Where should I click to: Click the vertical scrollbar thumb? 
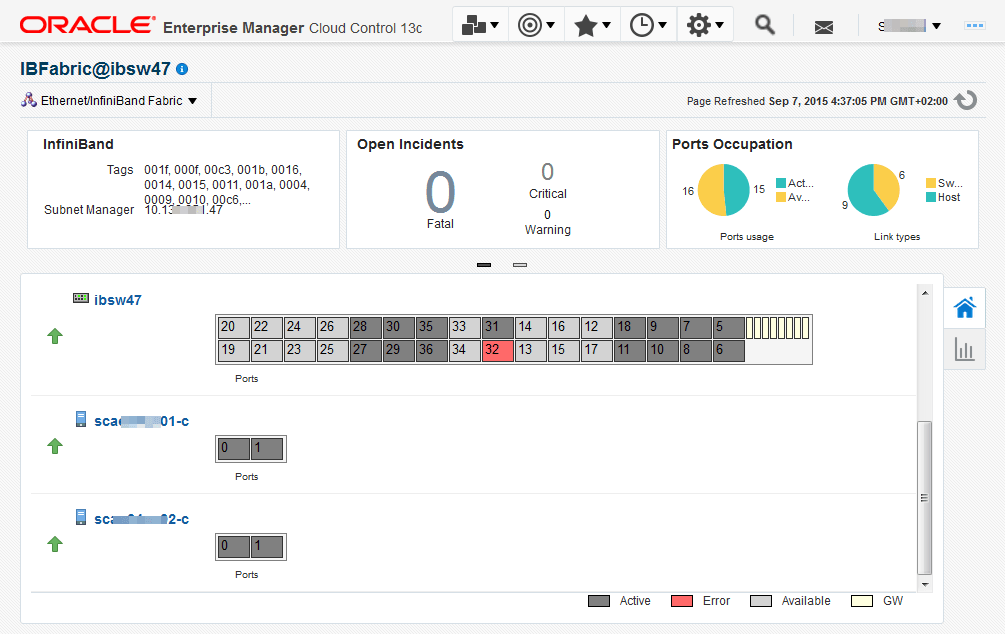click(x=924, y=497)
